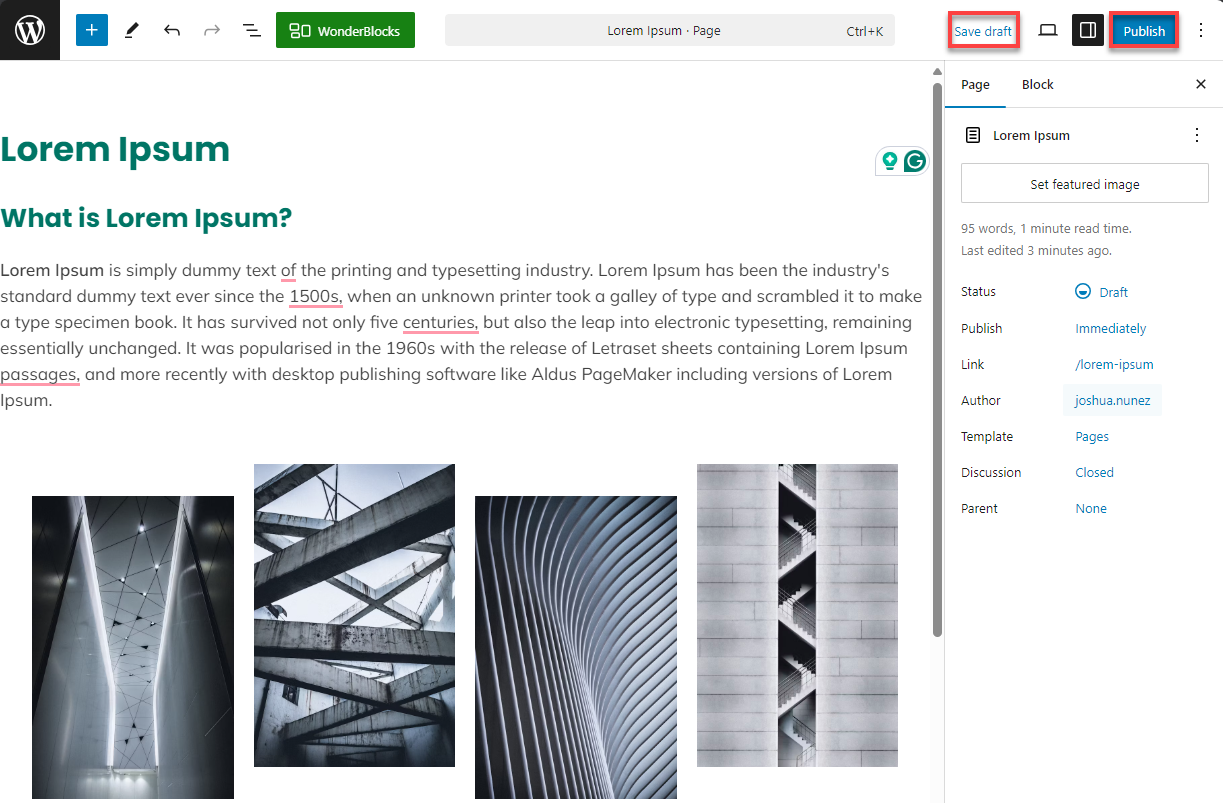Image resolution: width=1223 pixels, height=803 pixels.
Task: Open the editor Options menu
Action: tap(1200, 30)
